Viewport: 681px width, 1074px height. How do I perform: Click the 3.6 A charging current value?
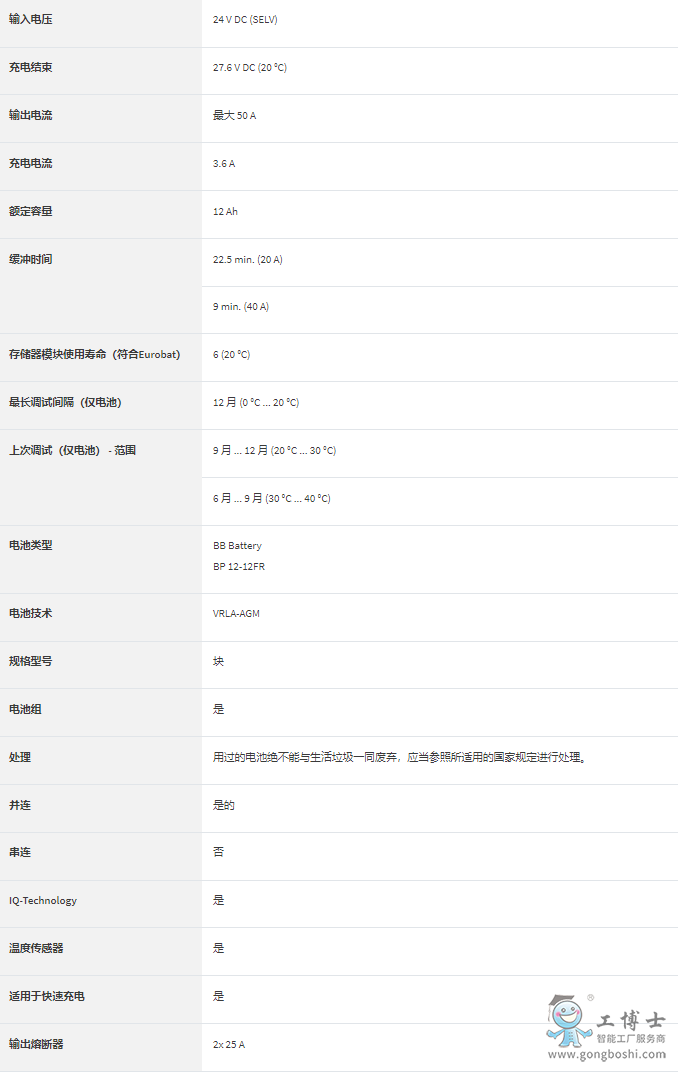[224, 163]
